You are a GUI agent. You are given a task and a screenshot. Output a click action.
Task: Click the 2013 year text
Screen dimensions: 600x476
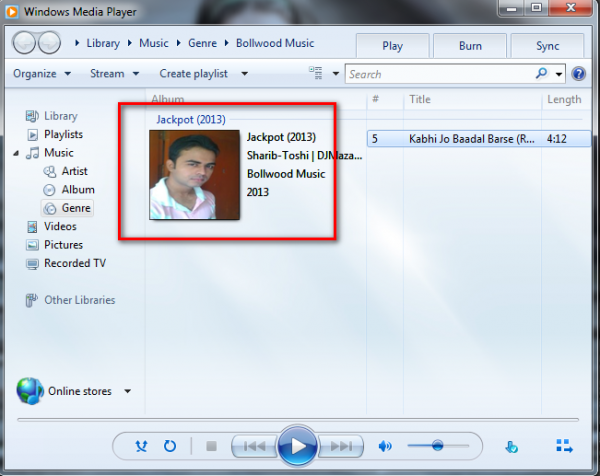tap(258, 192)
